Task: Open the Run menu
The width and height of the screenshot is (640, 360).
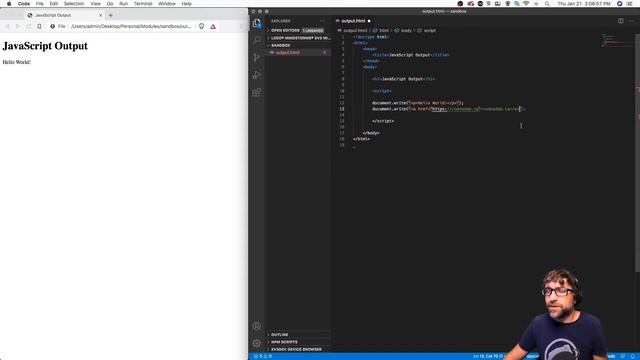Action: [x=123, y=4]
